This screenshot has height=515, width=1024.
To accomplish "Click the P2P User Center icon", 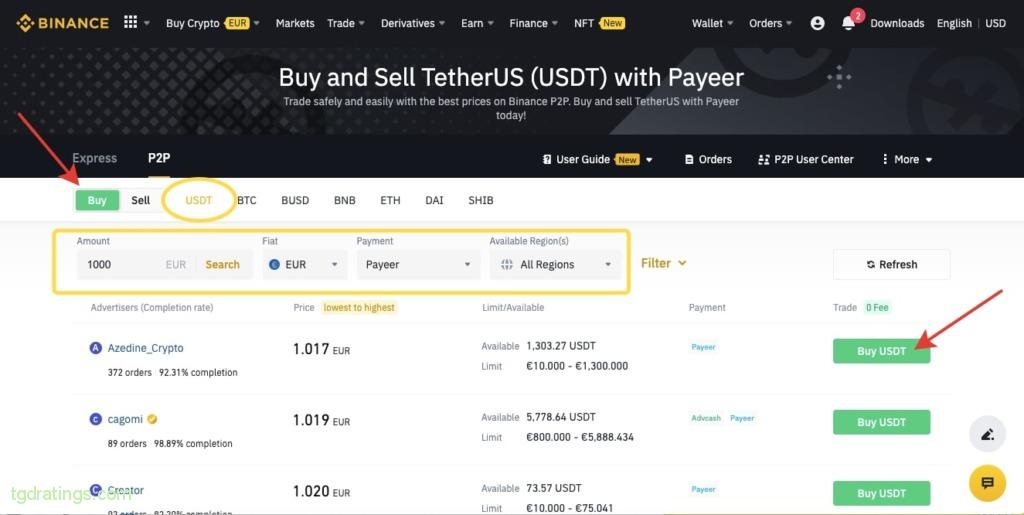I will click(763, 159).
